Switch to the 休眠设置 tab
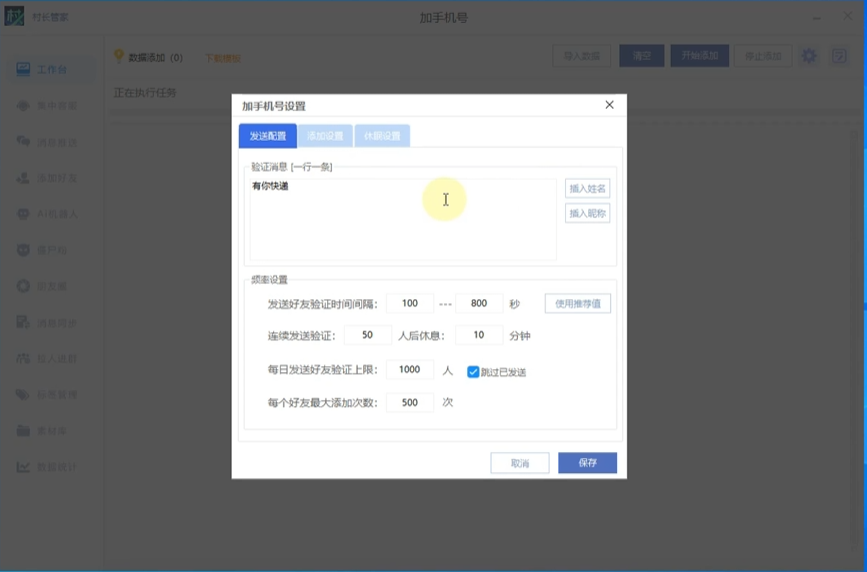The image size is (867, 572). click(382, 136)
